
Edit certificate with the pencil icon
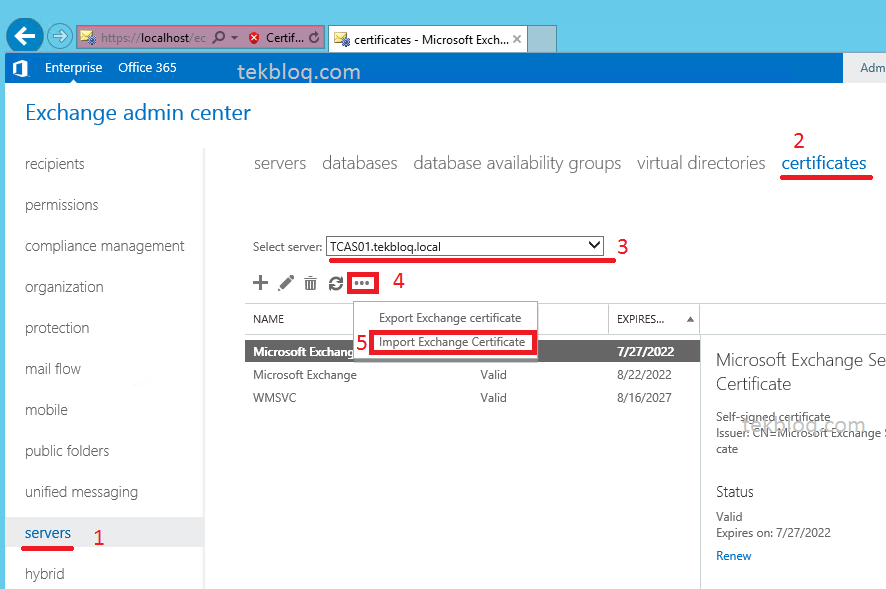[286, 283]
